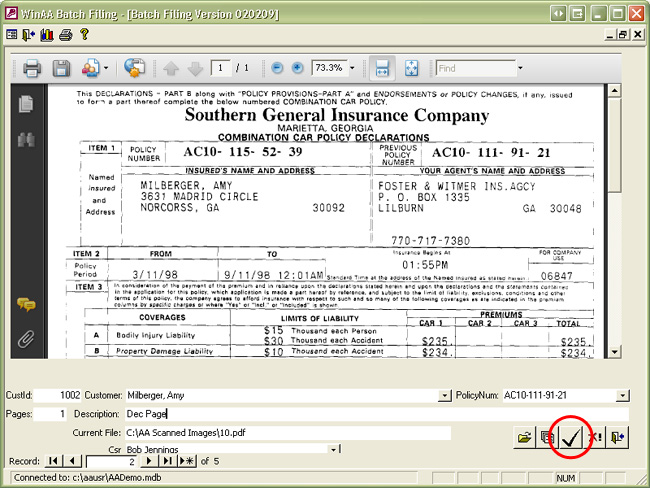This screenshot has height=488, width=650.
Task: Go to previous record navigation button
Action: click(73, 461)
